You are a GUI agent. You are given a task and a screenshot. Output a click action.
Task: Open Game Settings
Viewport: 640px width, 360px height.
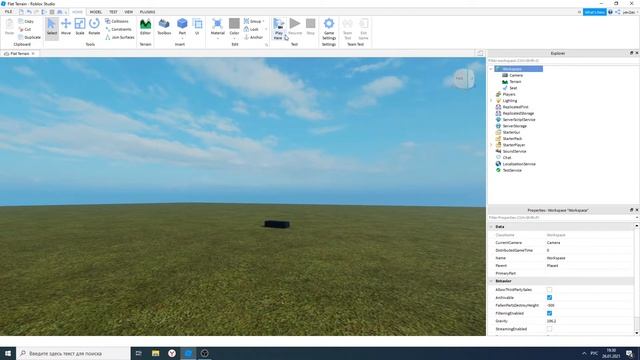tap(329, 29)
